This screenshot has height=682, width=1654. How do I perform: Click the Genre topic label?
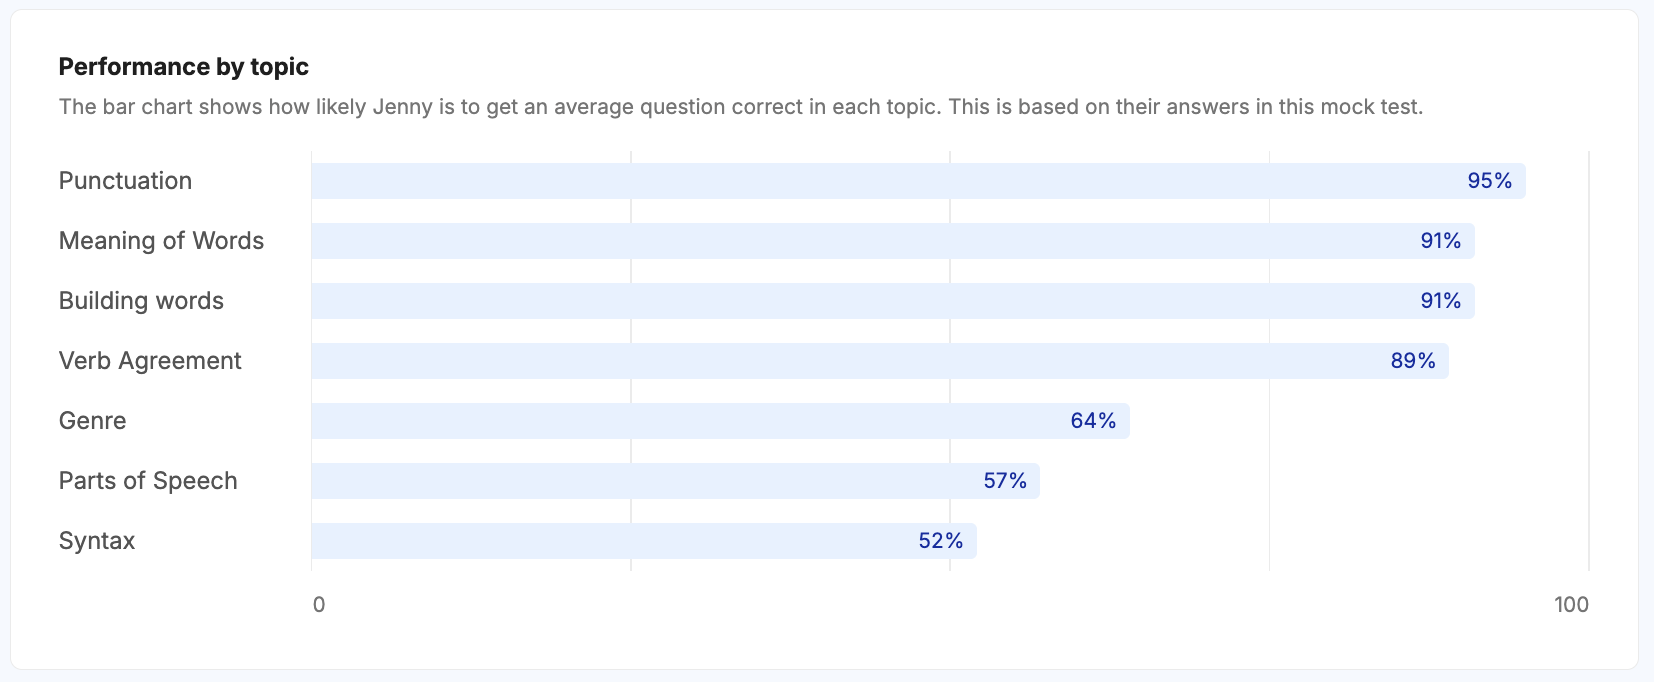(x=92, y=421)
